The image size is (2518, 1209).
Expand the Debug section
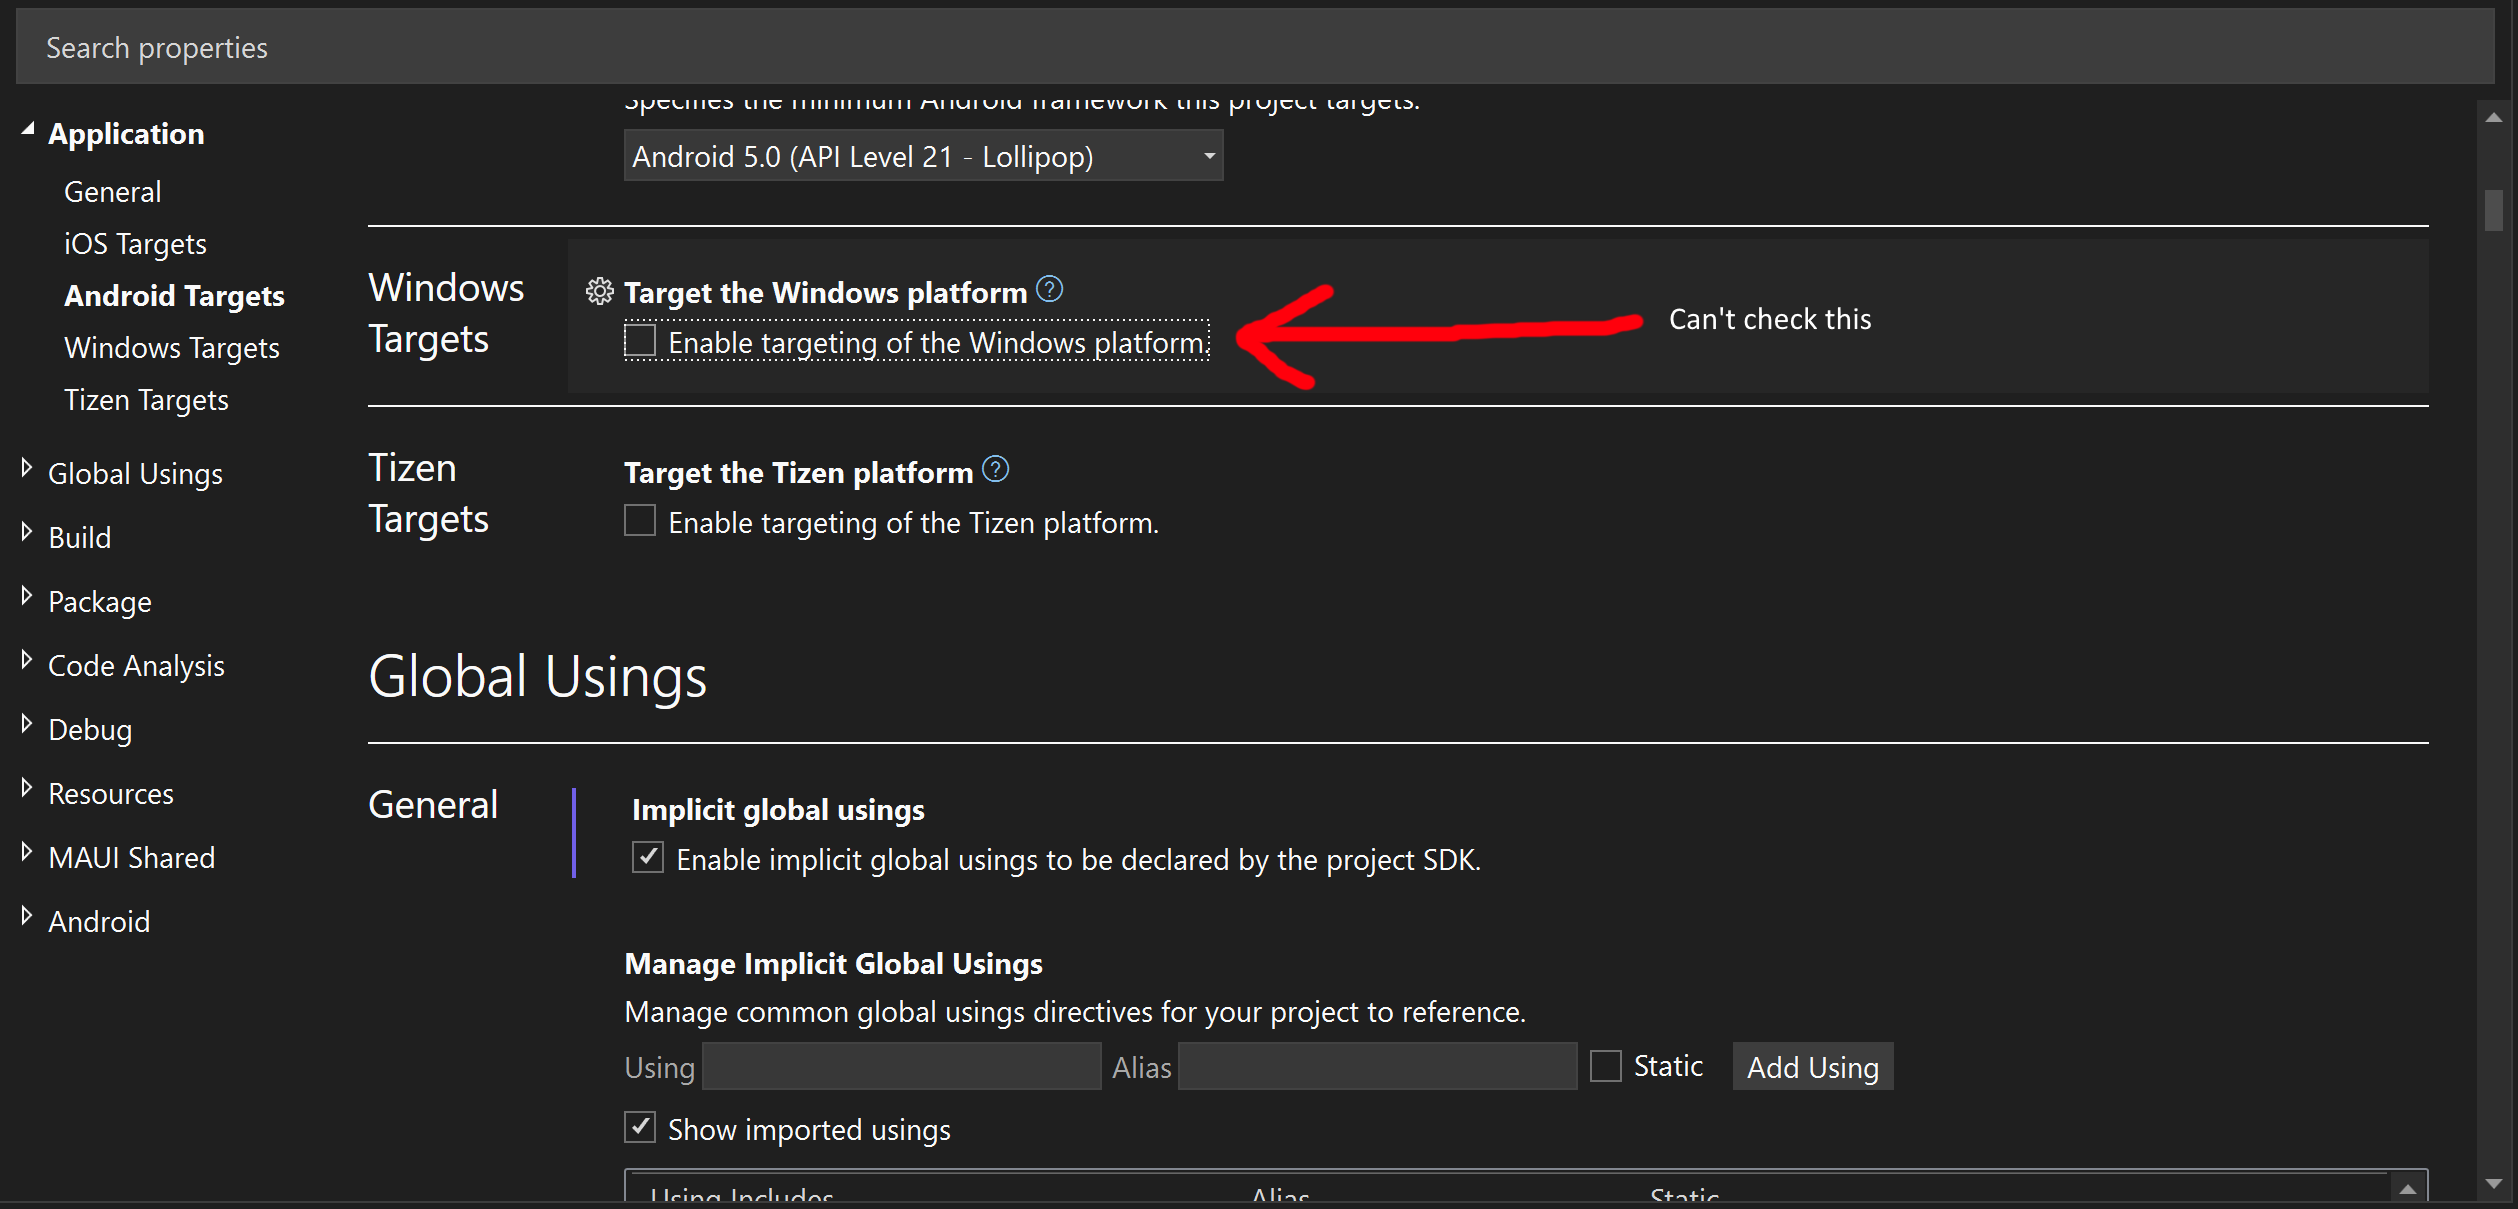tap(27, 723)
